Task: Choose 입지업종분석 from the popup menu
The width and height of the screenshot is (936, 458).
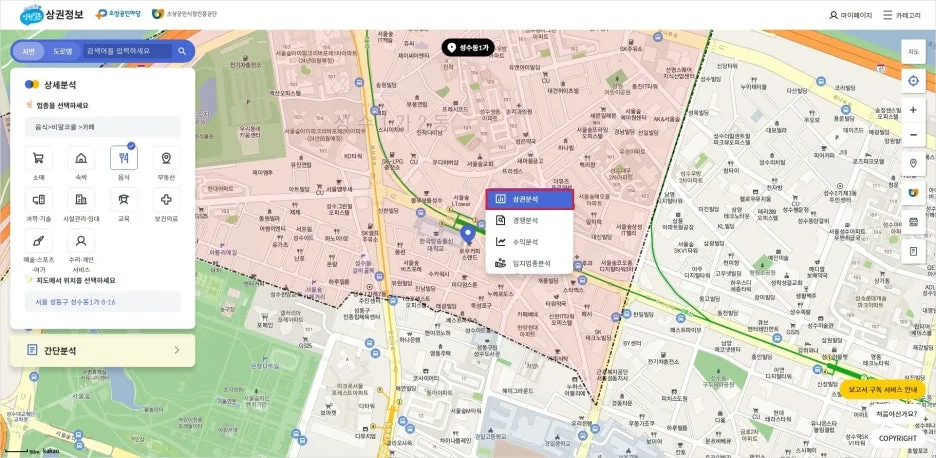Action: 529,263
